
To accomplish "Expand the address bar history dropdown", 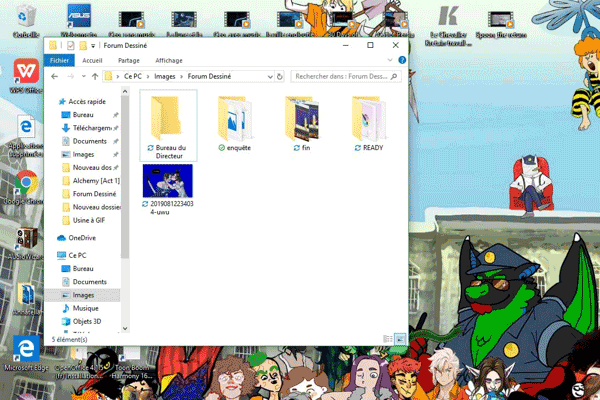I will [x=270, y=77].
